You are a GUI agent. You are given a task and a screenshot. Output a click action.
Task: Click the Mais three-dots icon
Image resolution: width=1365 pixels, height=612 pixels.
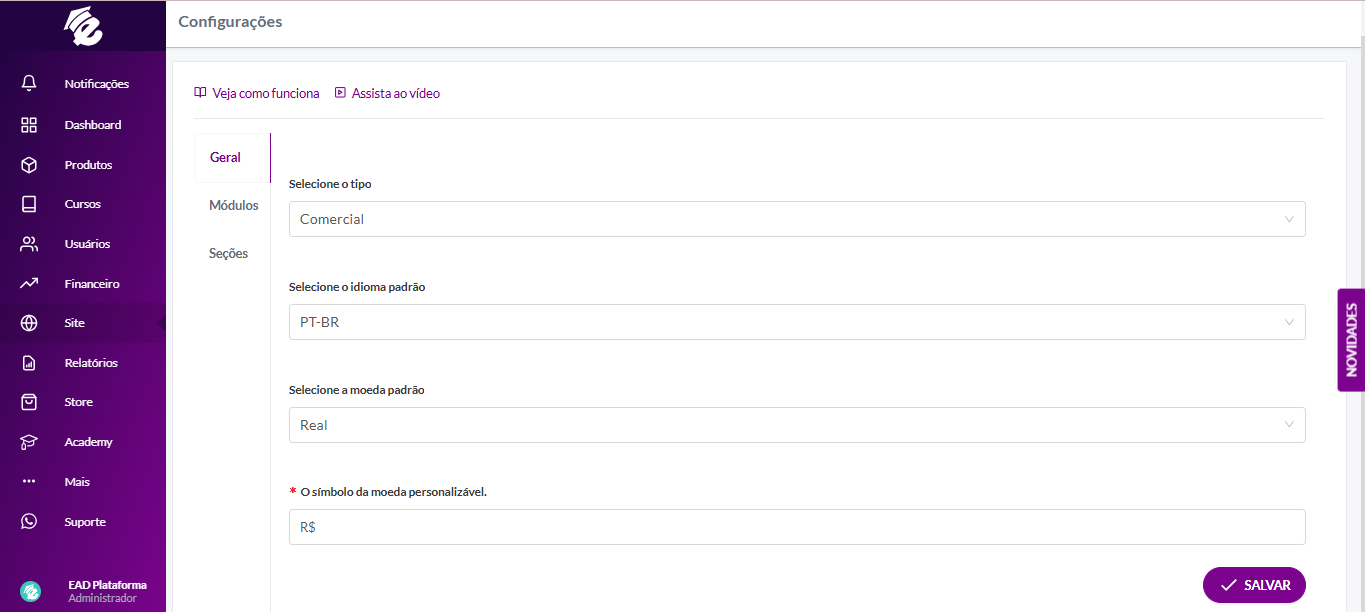click(29, 482)
